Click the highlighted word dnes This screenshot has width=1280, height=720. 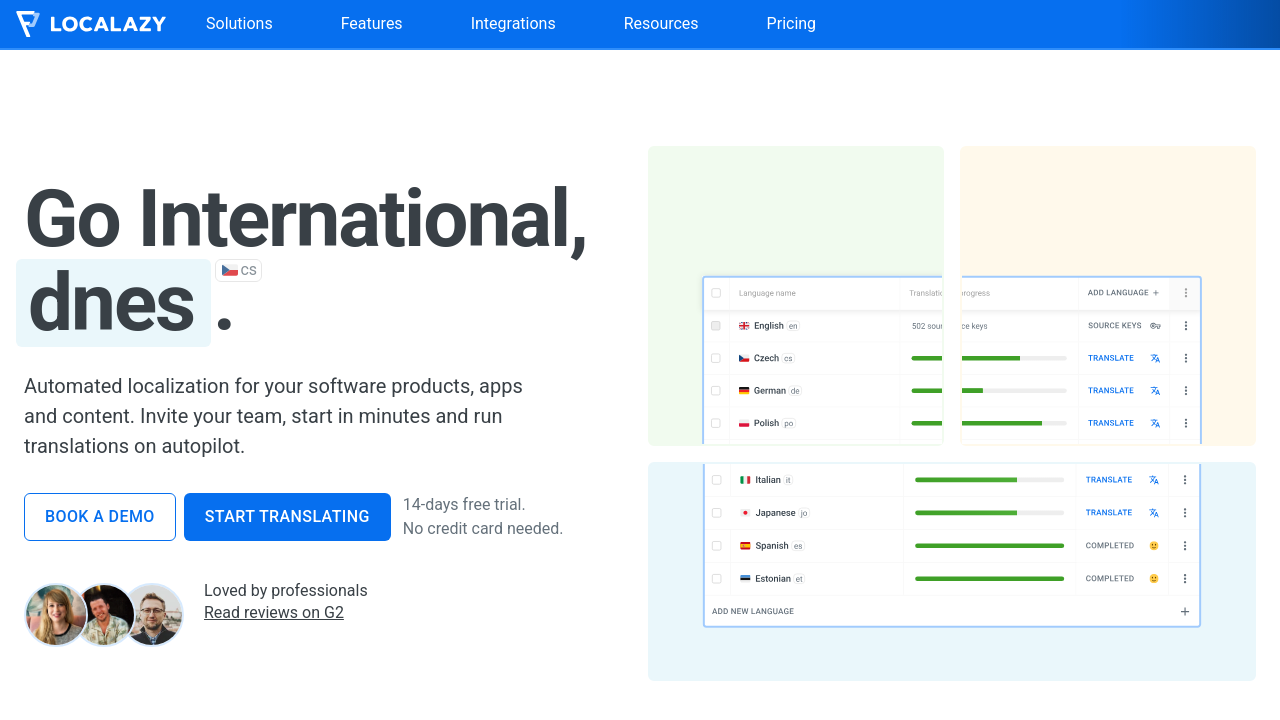[113, 303]
